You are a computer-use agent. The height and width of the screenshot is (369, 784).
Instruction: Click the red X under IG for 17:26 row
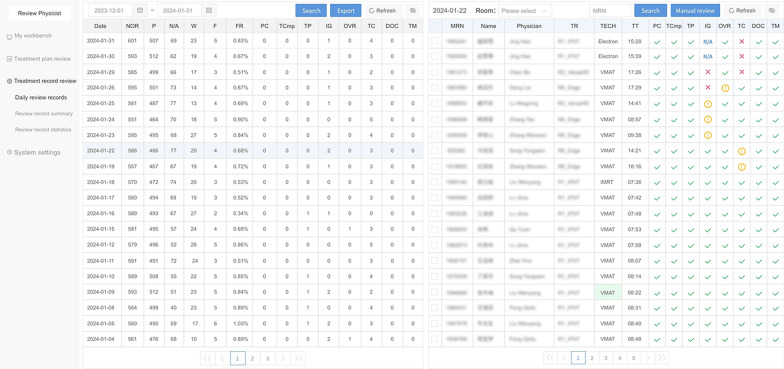(x=708, y=72)
